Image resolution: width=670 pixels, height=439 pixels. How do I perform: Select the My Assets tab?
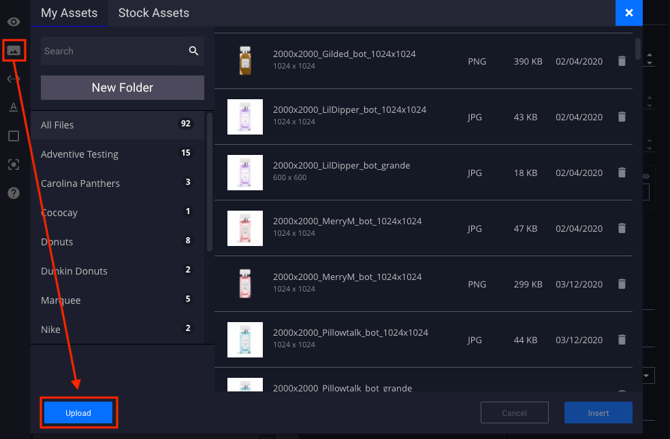pyautogui.click(x=69, y=13)
